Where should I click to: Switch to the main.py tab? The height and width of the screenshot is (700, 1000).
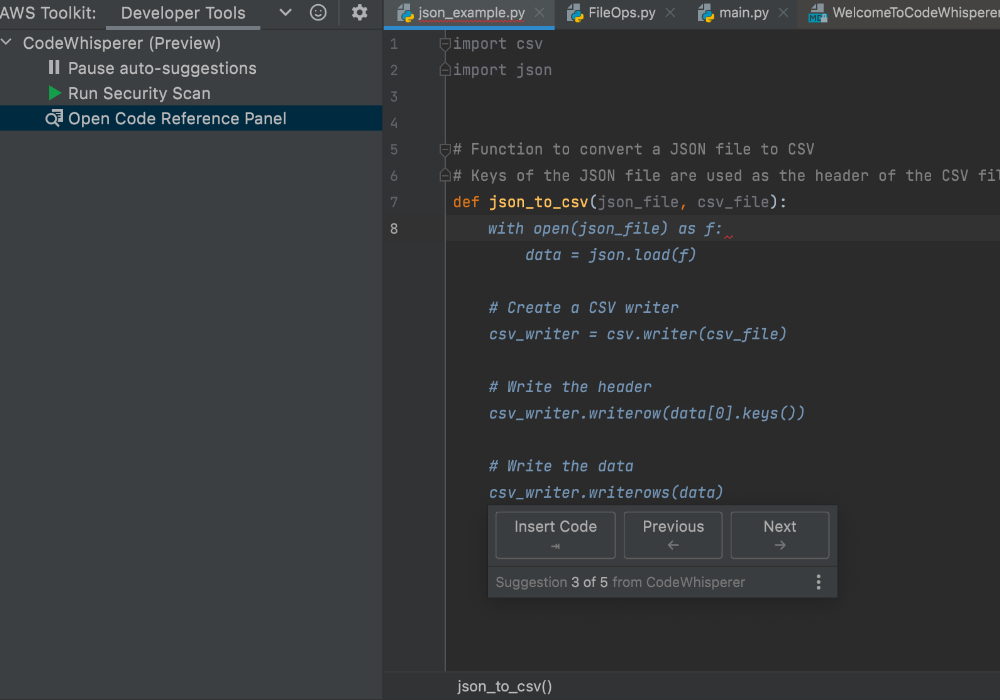click(743, 13)
